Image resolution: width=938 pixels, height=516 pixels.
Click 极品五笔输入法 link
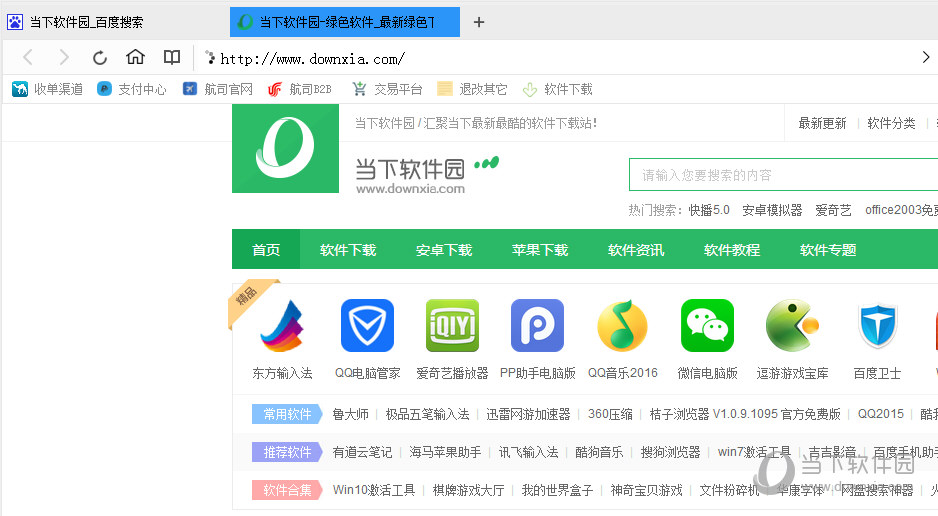[428, 414]
